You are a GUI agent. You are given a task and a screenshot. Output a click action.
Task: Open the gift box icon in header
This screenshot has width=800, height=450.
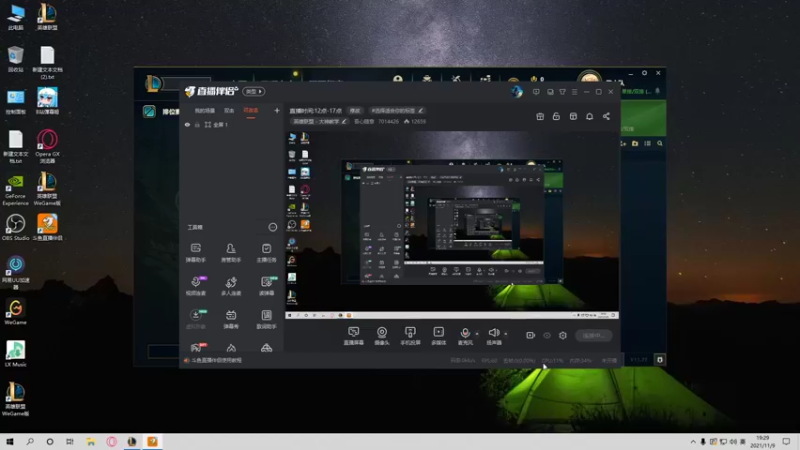pyautogui.click(x=540, y=116)
